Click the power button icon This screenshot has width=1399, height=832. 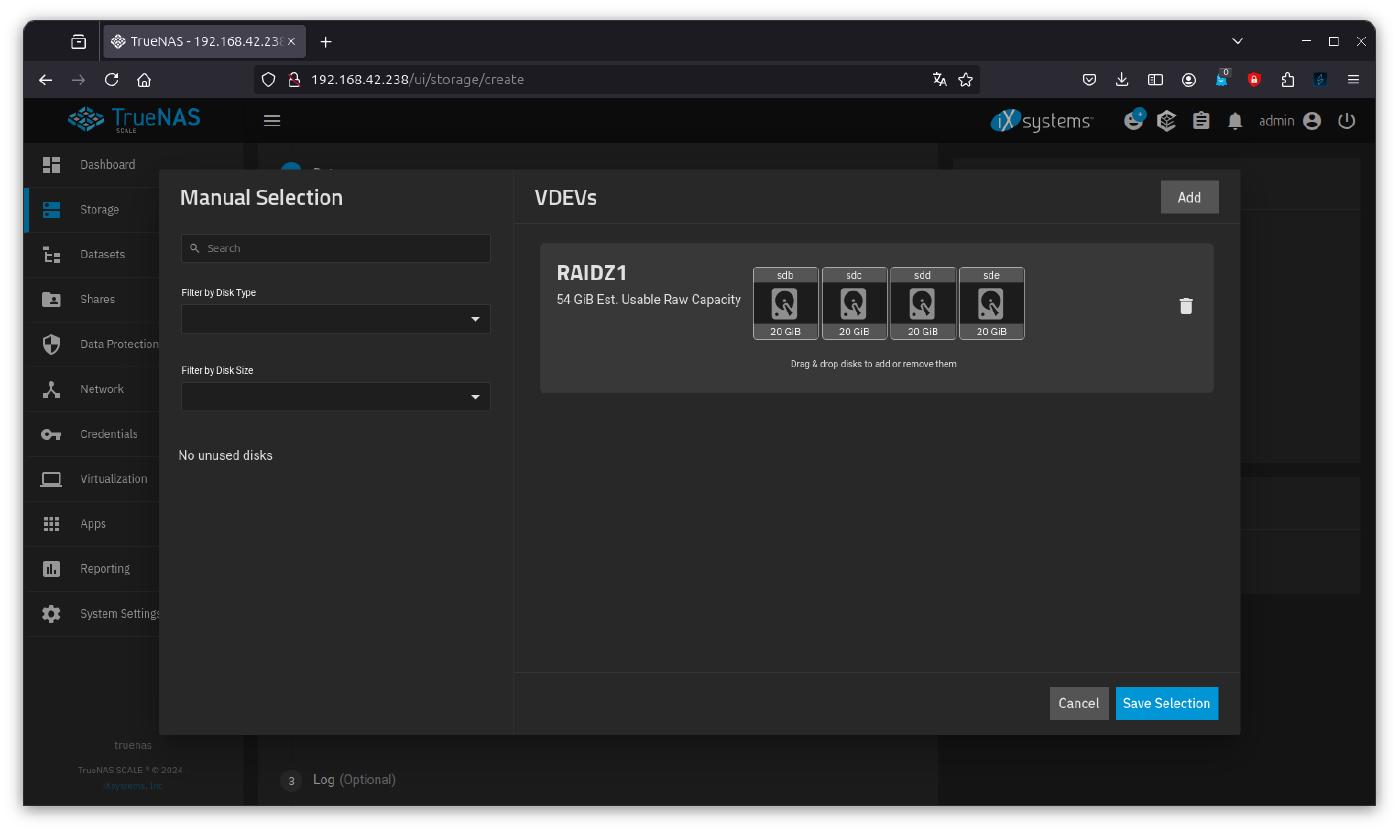pyautogui.click(x=1346, y=121)
